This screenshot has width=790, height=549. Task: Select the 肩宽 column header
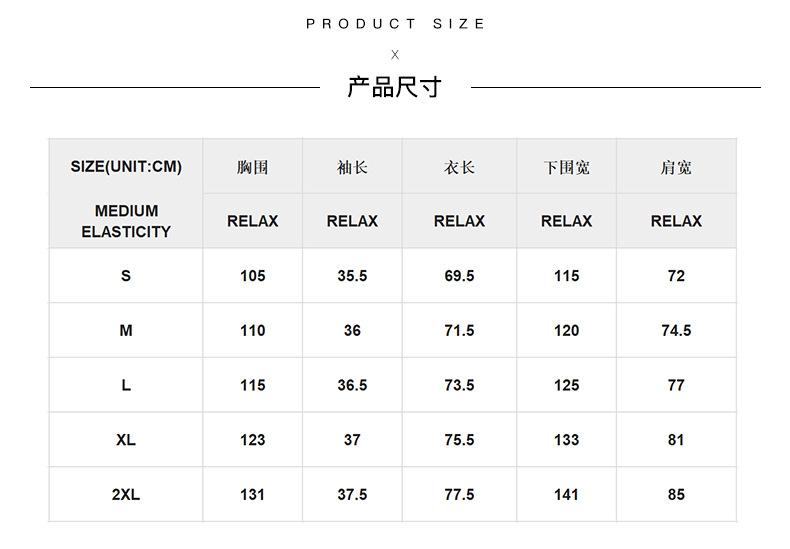tap(676, 167)
